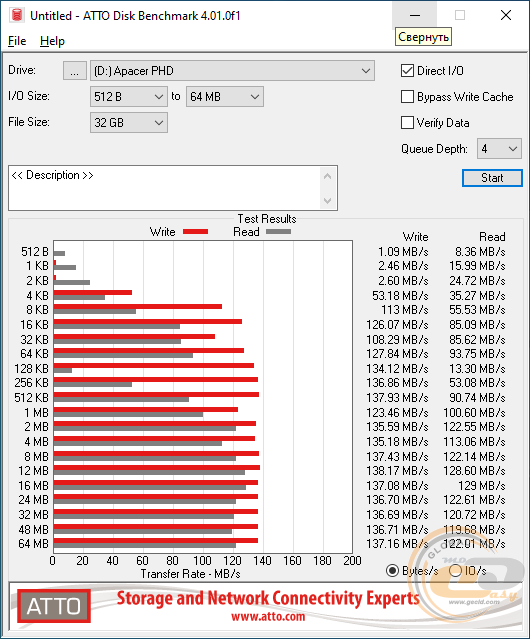Close the ATTO Disk Benchmark window
Viewport: 530px width, 639px height.
coord(506,15)
